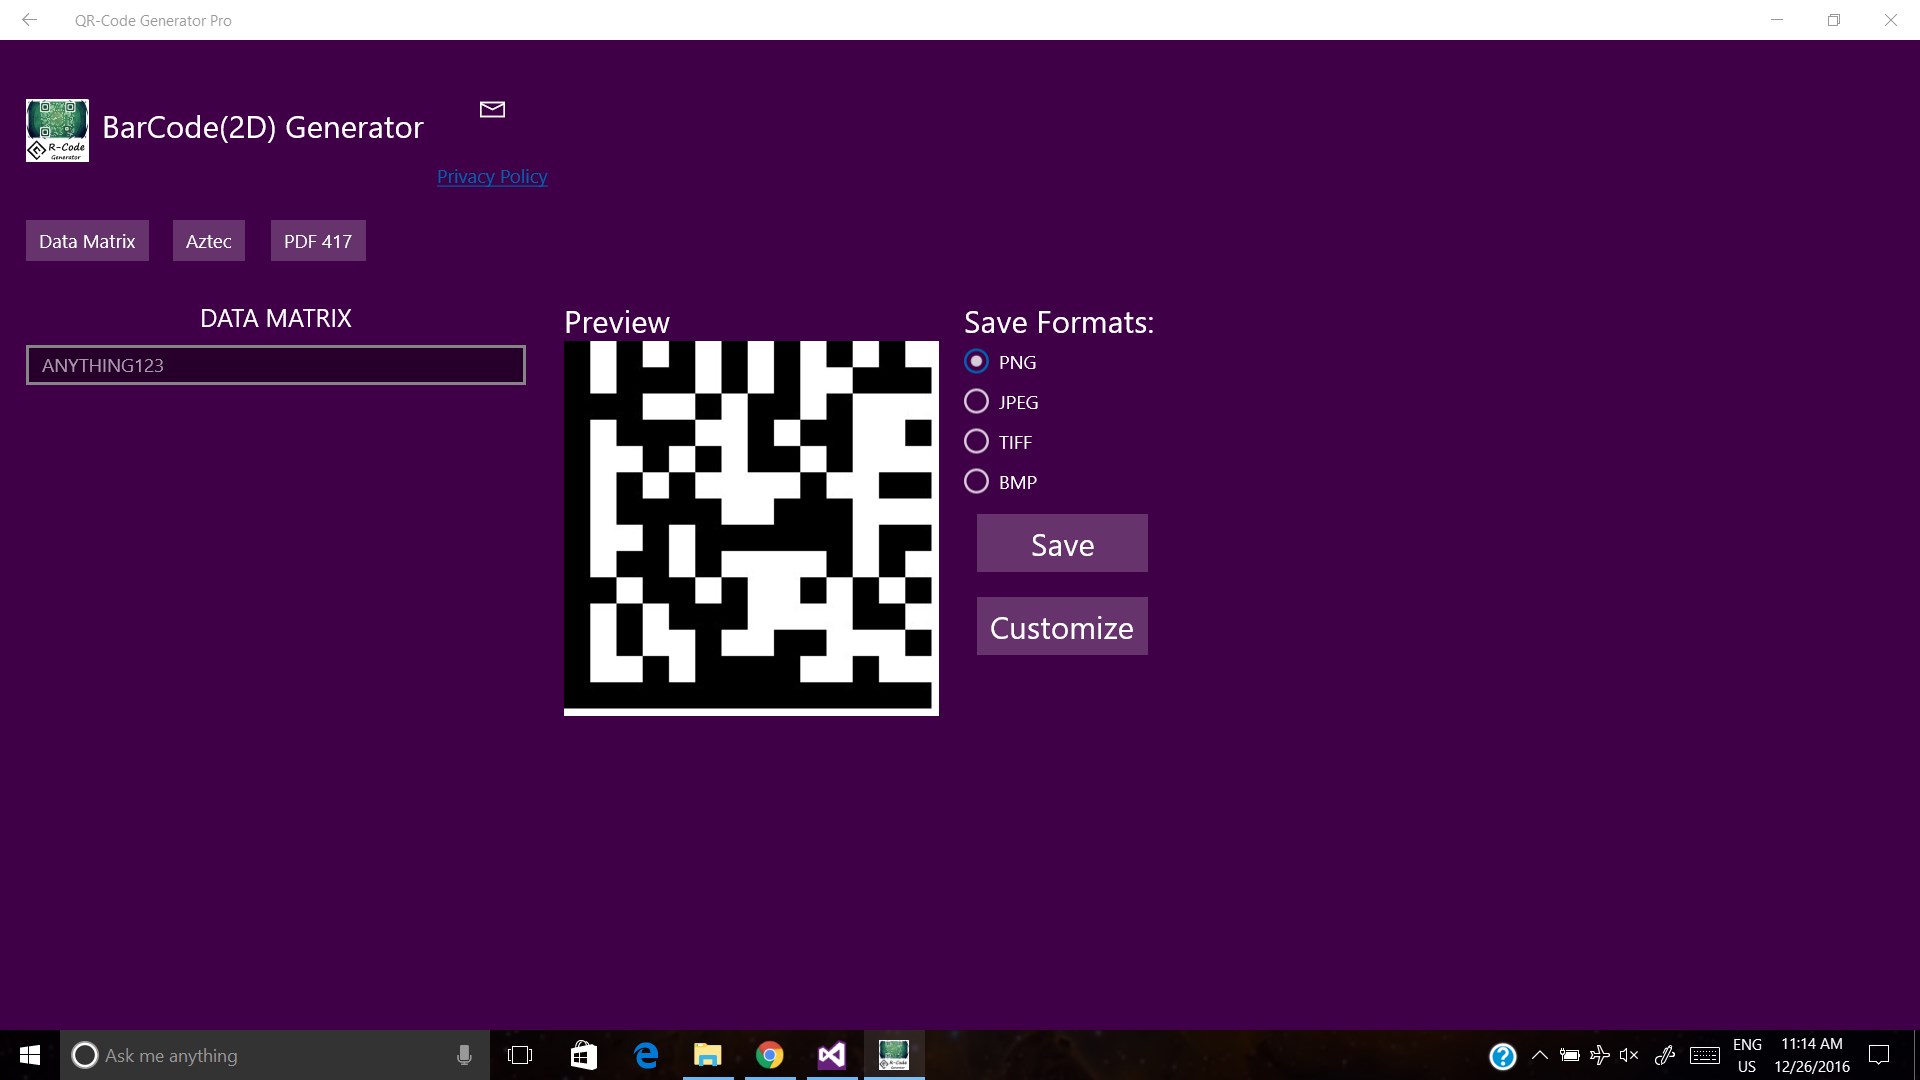Switch to the PDF 417 barcode type
The height and width of the screenshot is (1080, 1920).
(x=318, y=241)
